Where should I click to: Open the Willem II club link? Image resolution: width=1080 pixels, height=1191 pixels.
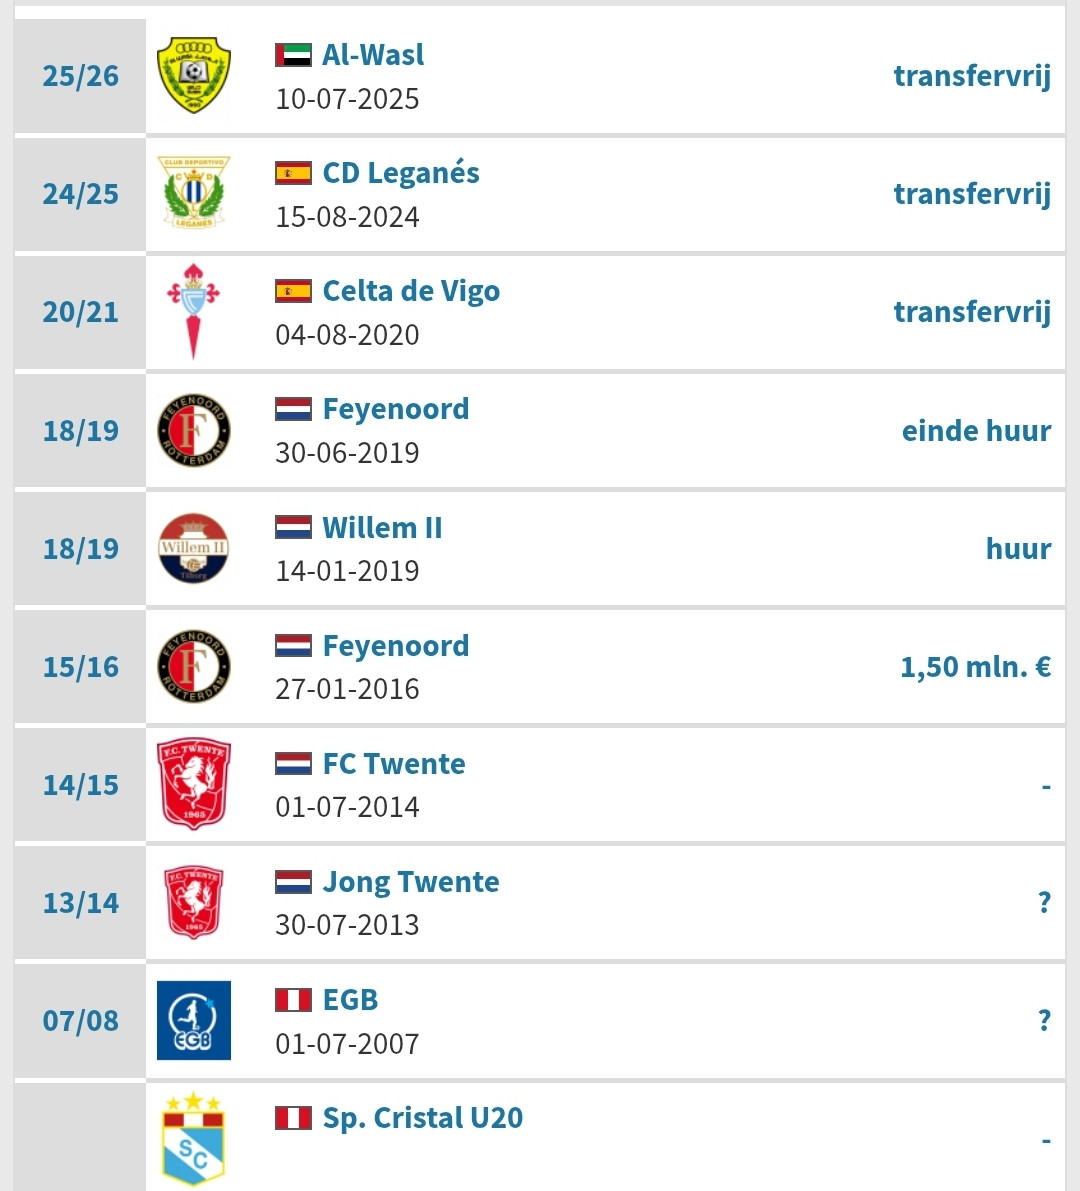(x=382, y=528)
